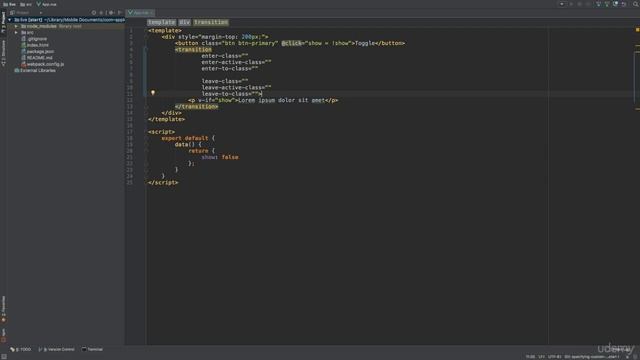Click the live breadcrumb in navigation bar
This screenshot has height=360, width=640.
tap(9, 4)
